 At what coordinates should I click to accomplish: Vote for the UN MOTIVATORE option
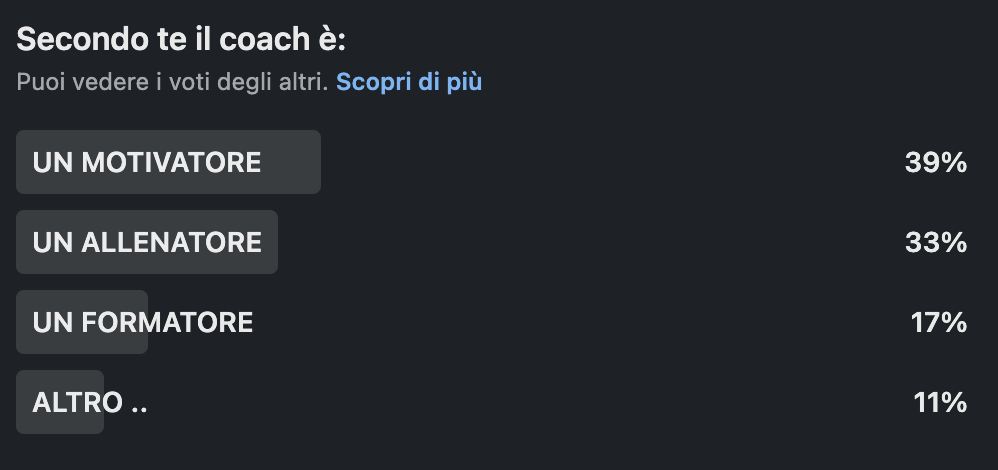click(499, 162)
